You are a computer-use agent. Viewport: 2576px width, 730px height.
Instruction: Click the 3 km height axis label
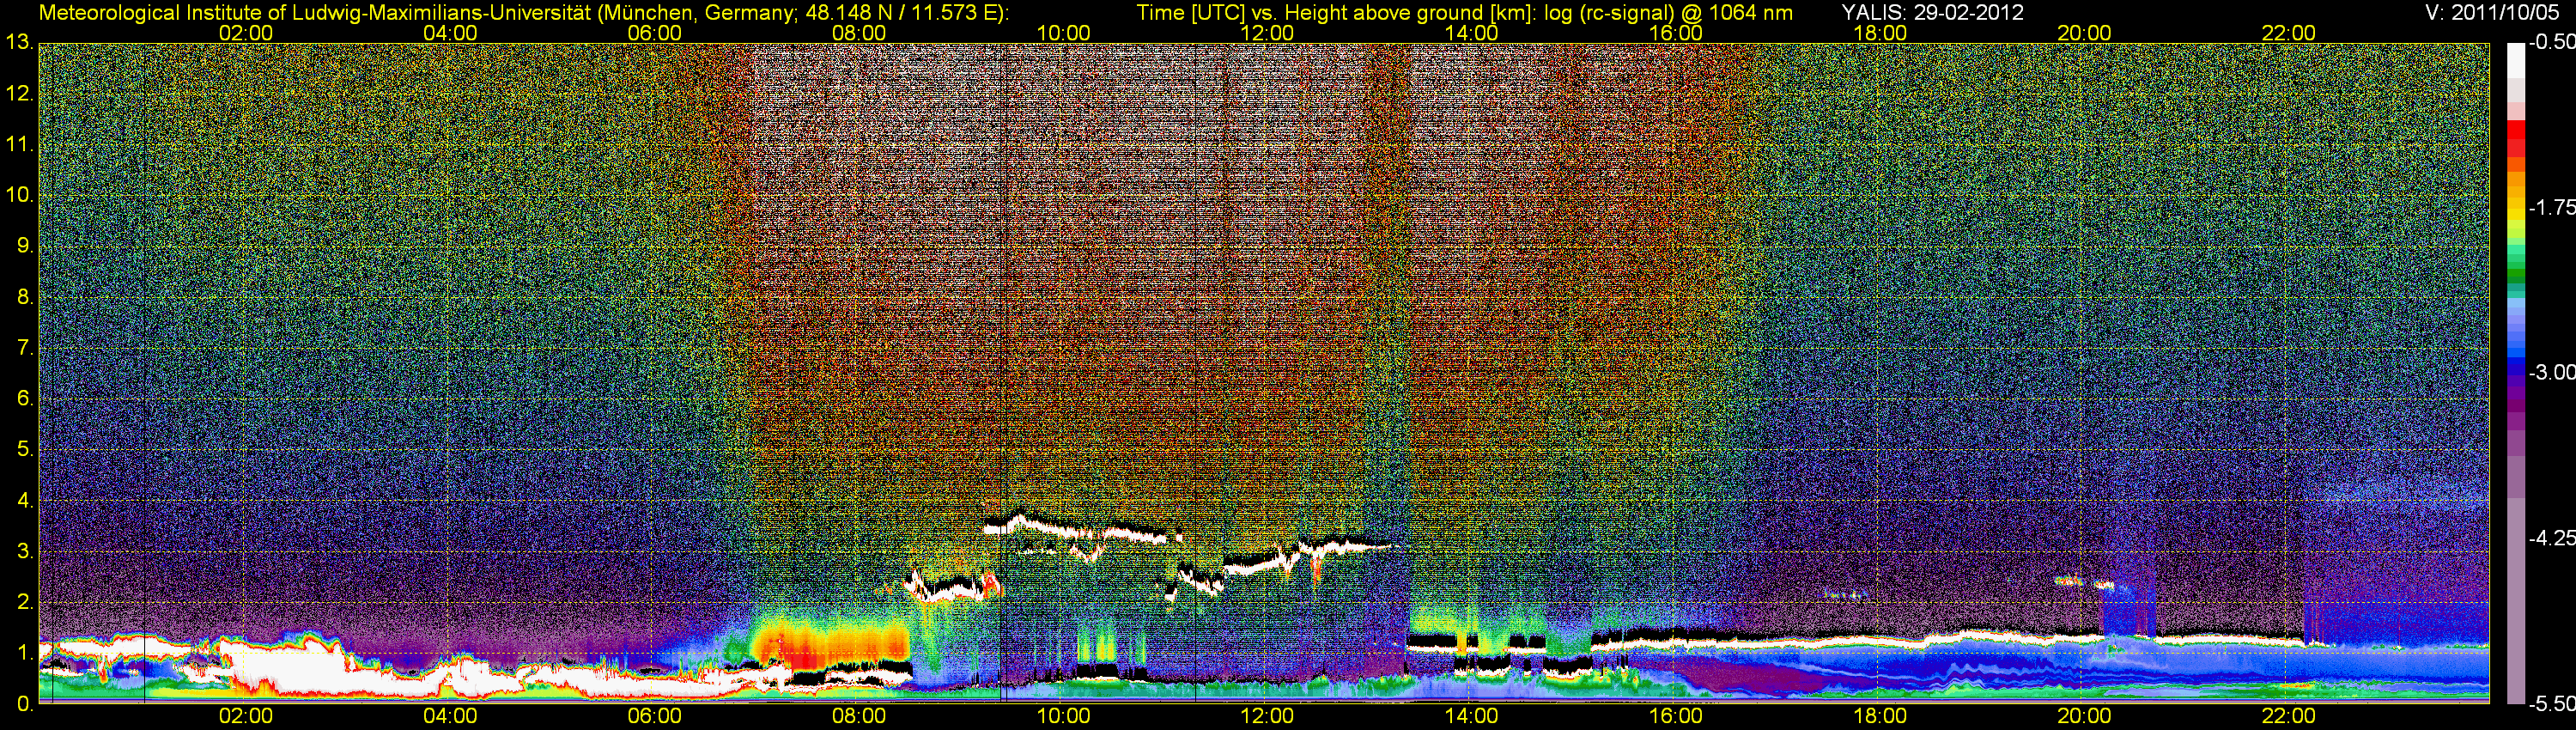point(25,551)
